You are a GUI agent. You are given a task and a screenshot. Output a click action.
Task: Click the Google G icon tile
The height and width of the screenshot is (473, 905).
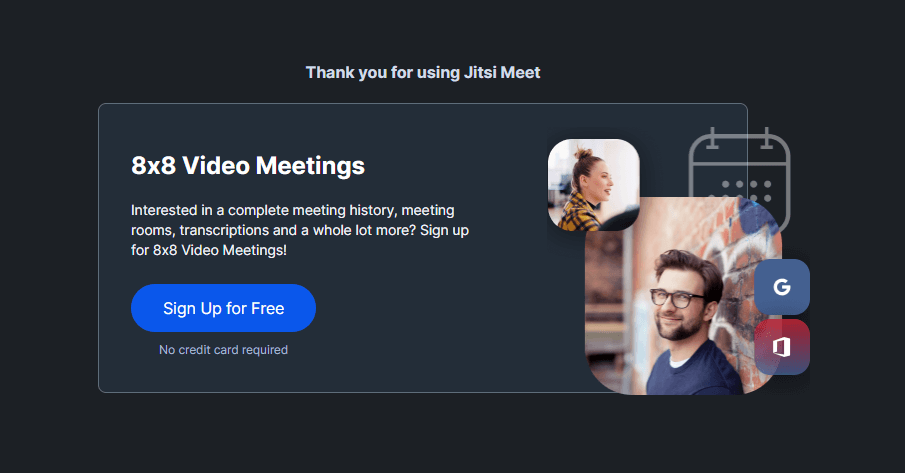click(782, 287)
